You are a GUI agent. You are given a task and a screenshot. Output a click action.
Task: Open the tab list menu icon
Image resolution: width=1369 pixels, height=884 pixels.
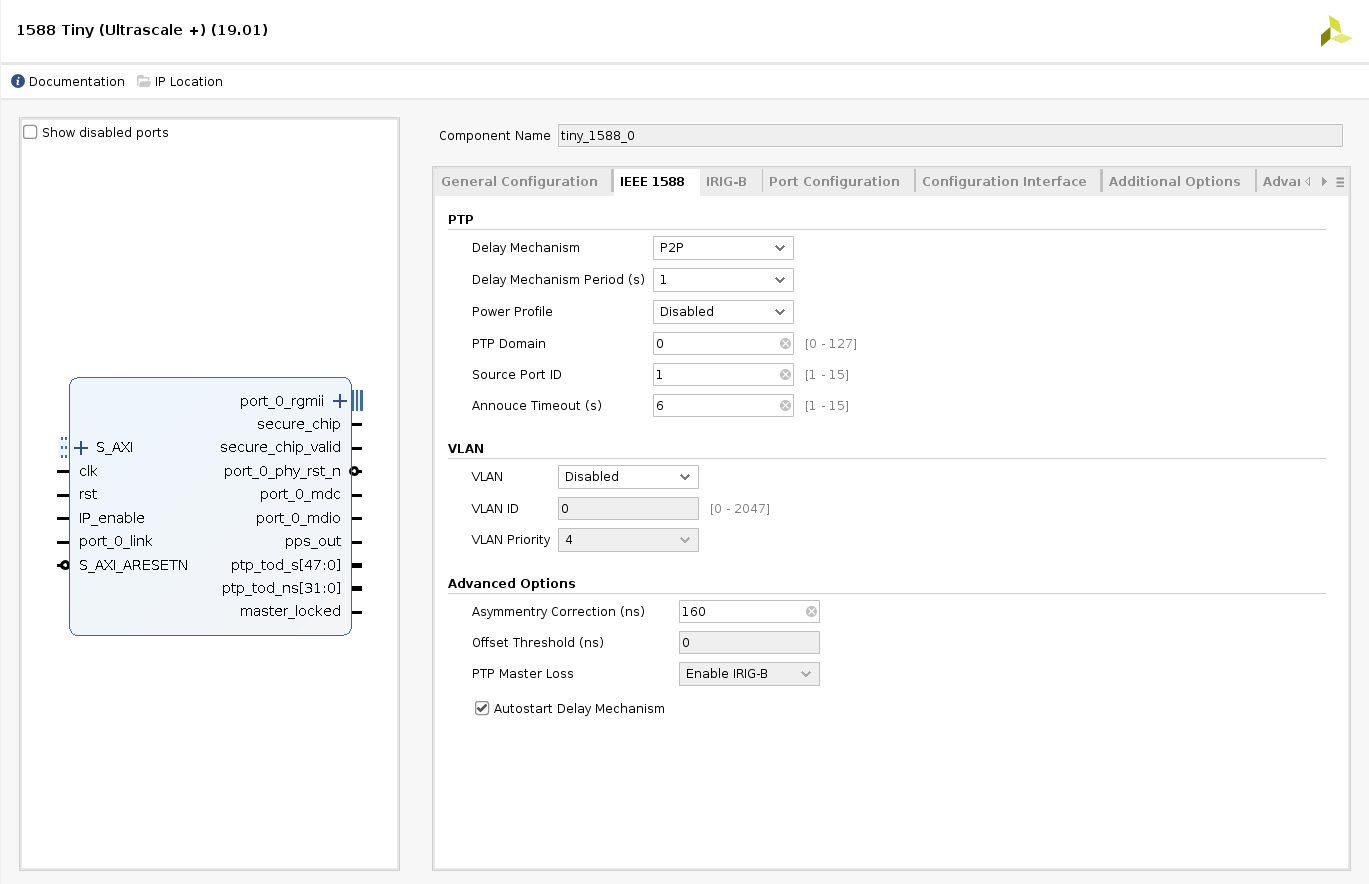(1340, 182)
